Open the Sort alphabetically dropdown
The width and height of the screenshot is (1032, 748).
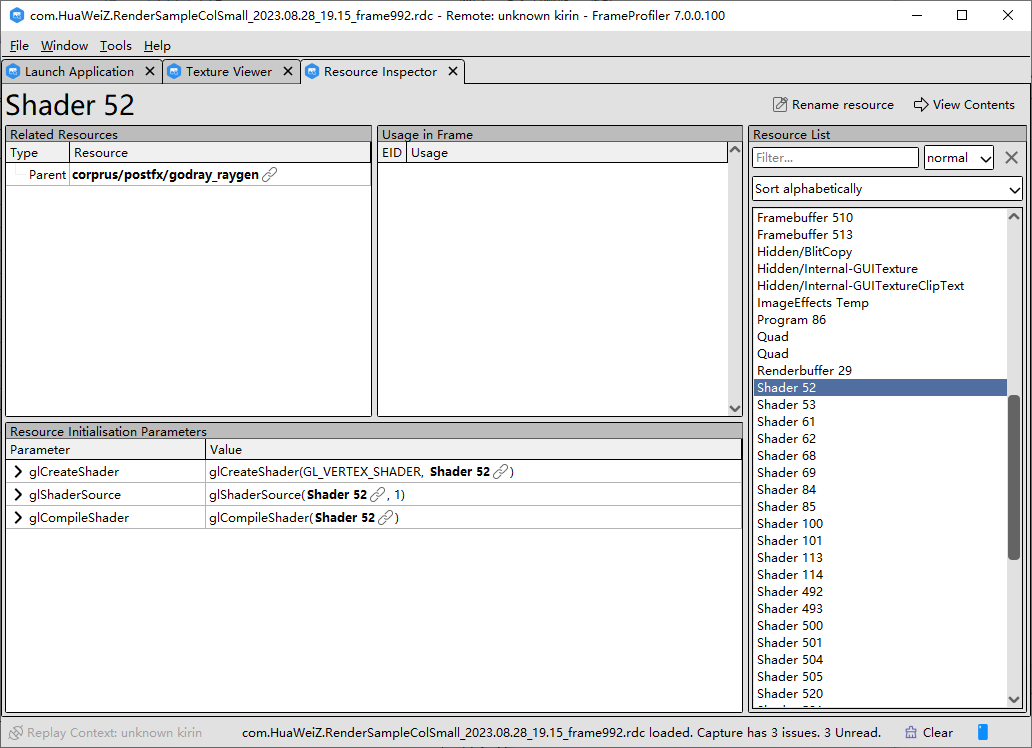[886, 189]
